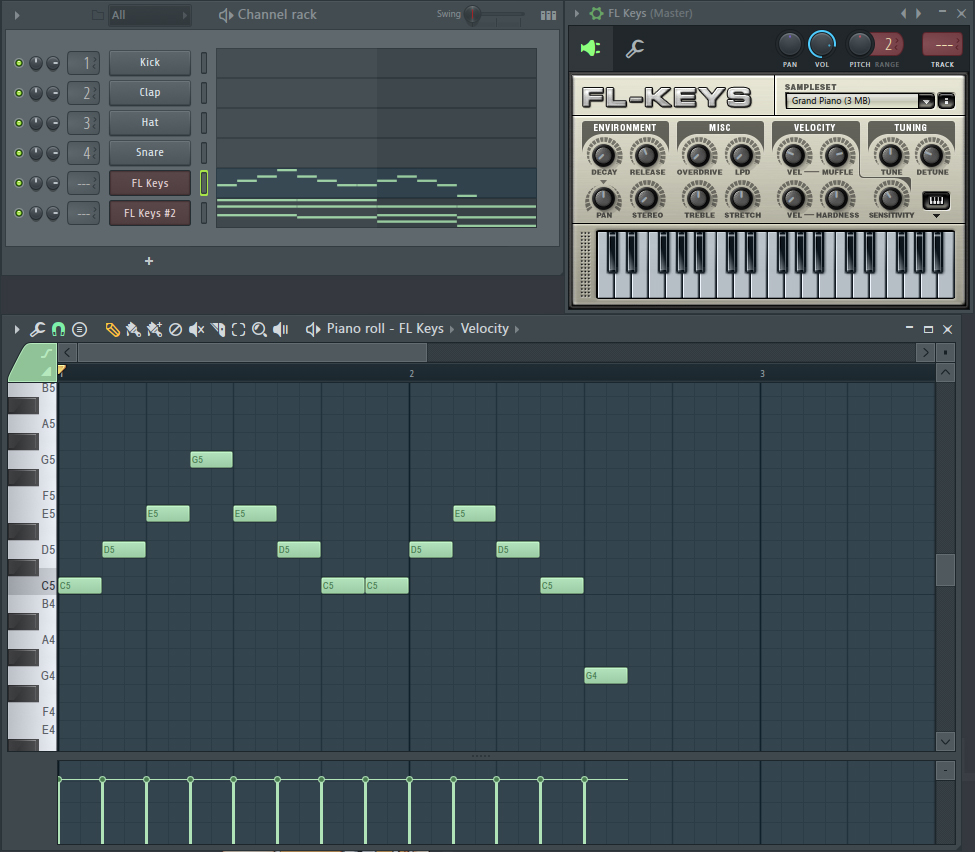Select the FL Keys #2 channel button

click(x=150, y=213)
